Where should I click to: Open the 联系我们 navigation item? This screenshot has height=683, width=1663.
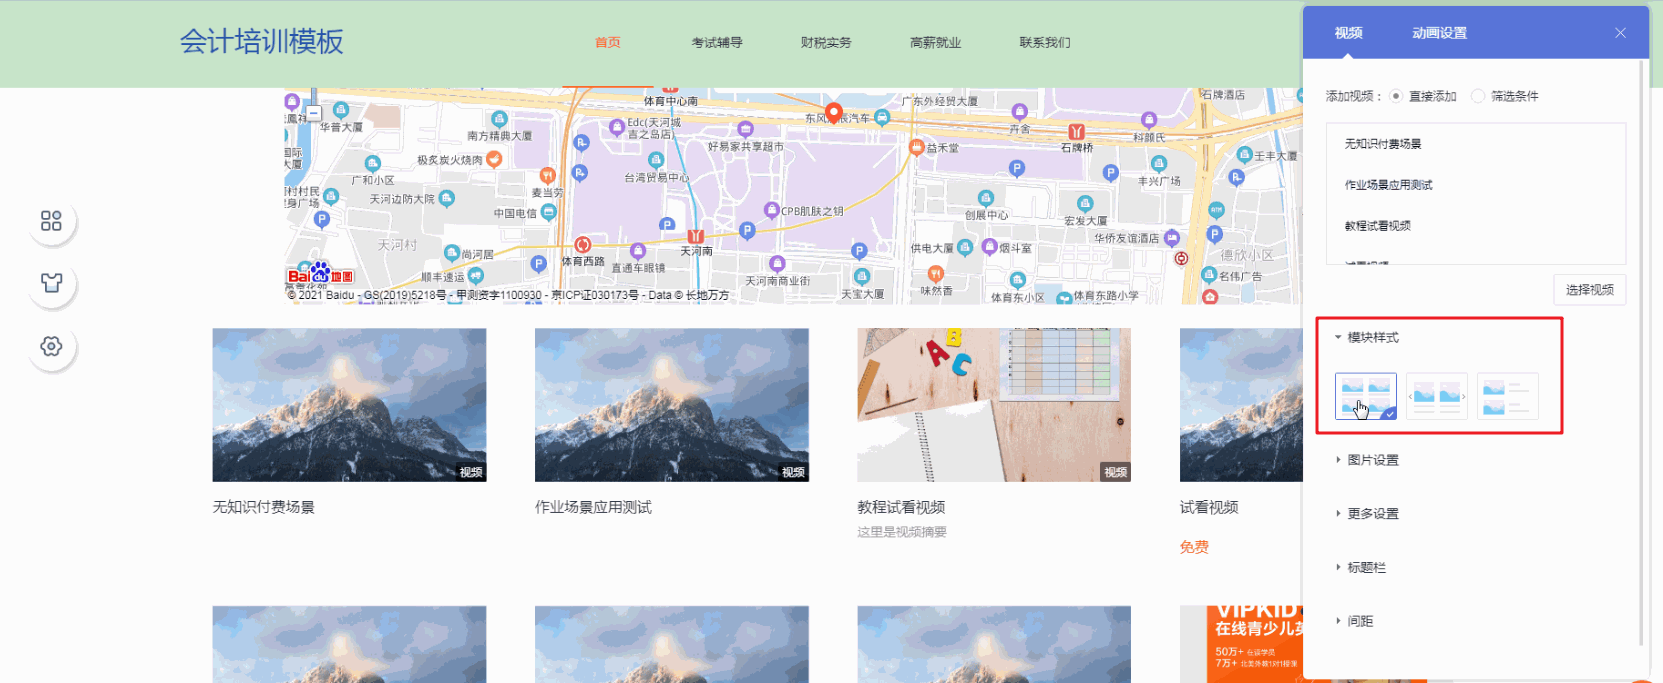[x=1045, y=43]
